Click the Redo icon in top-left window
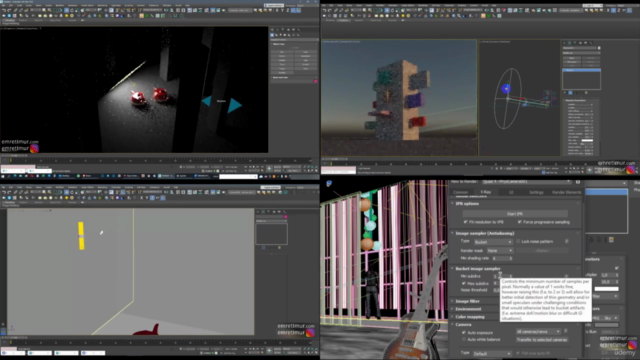The width and height of the screenshot is (640, 360). [x=9, y=10]
